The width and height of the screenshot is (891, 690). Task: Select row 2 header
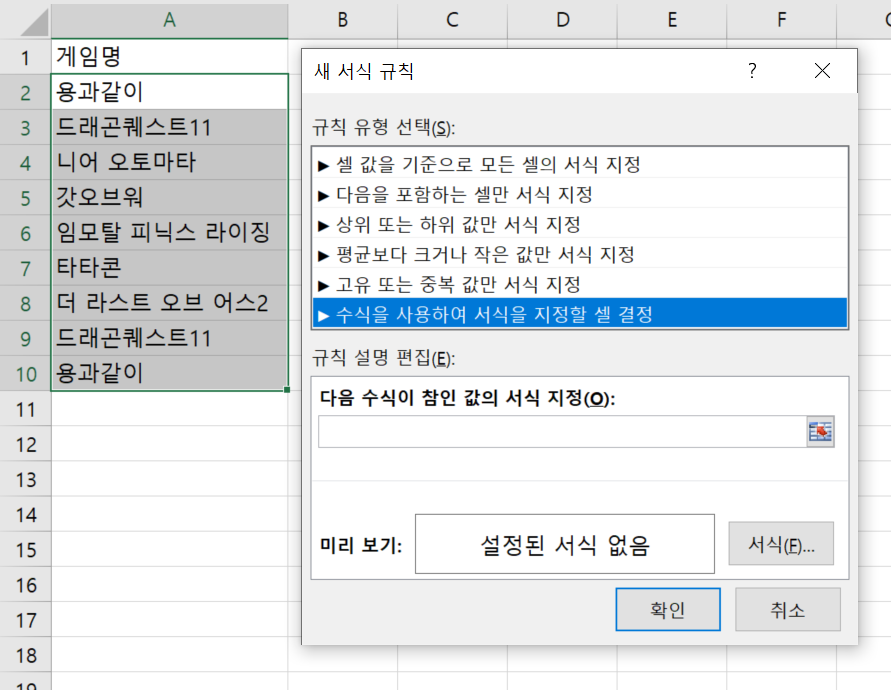(x=26, y=93)
